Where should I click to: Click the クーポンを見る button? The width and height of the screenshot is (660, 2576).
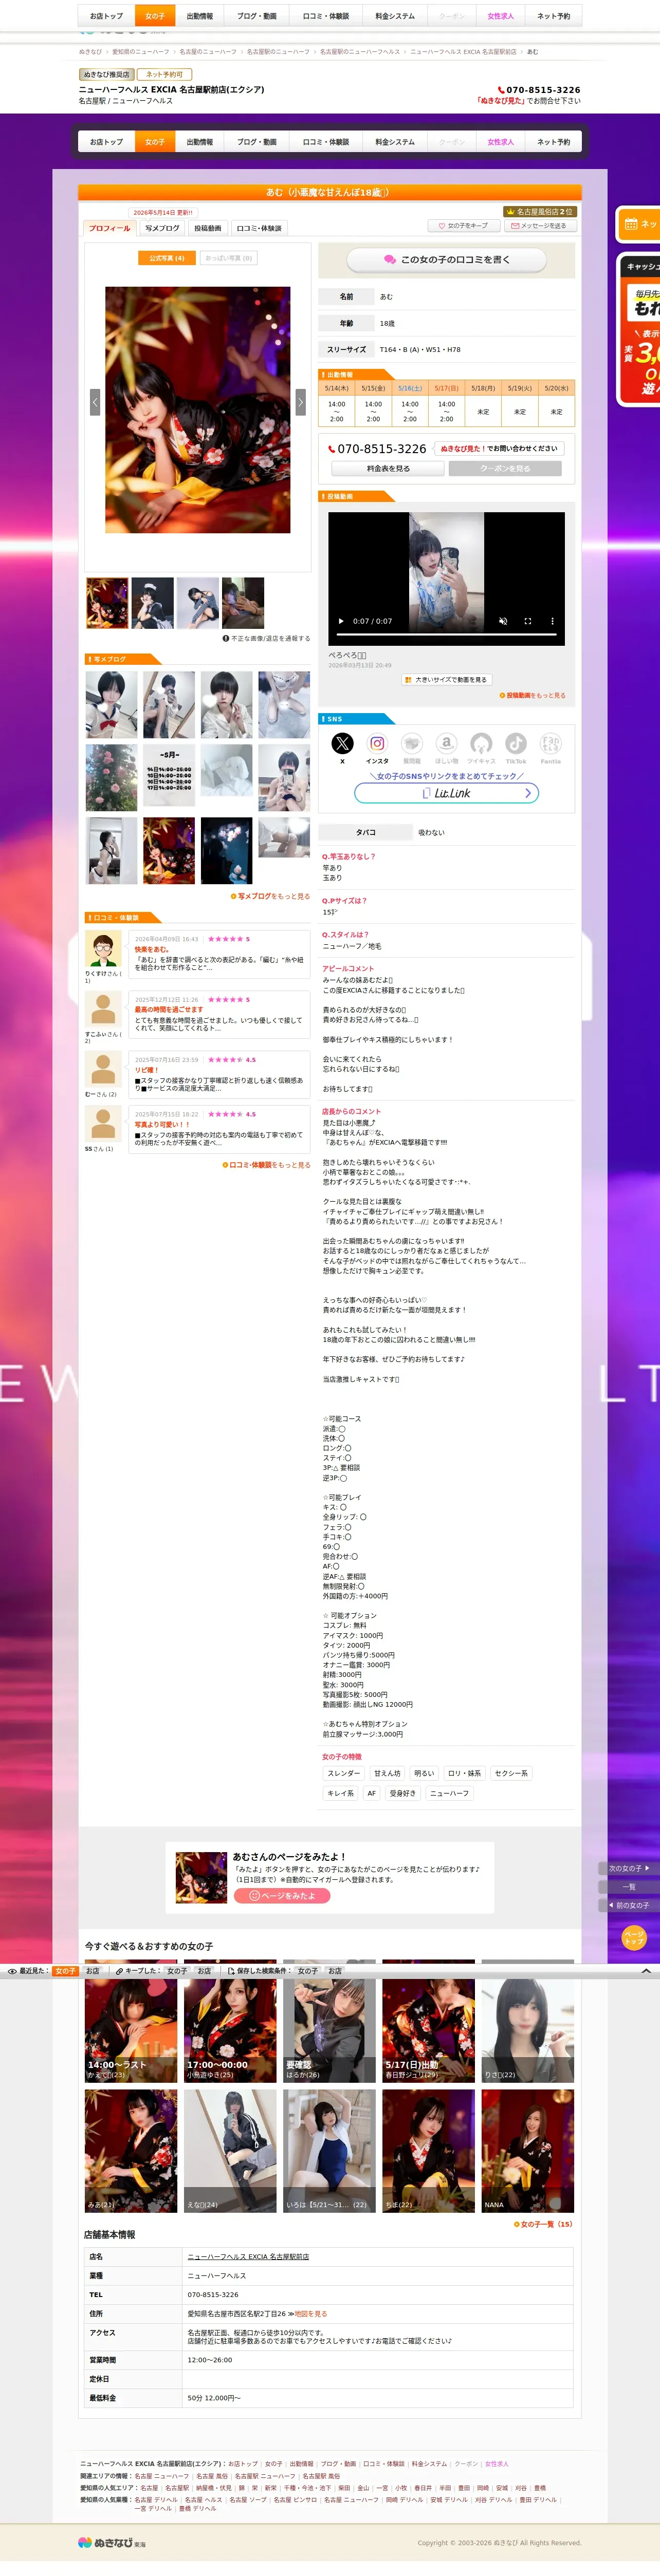pyautogui.click(x=505, y=468)
